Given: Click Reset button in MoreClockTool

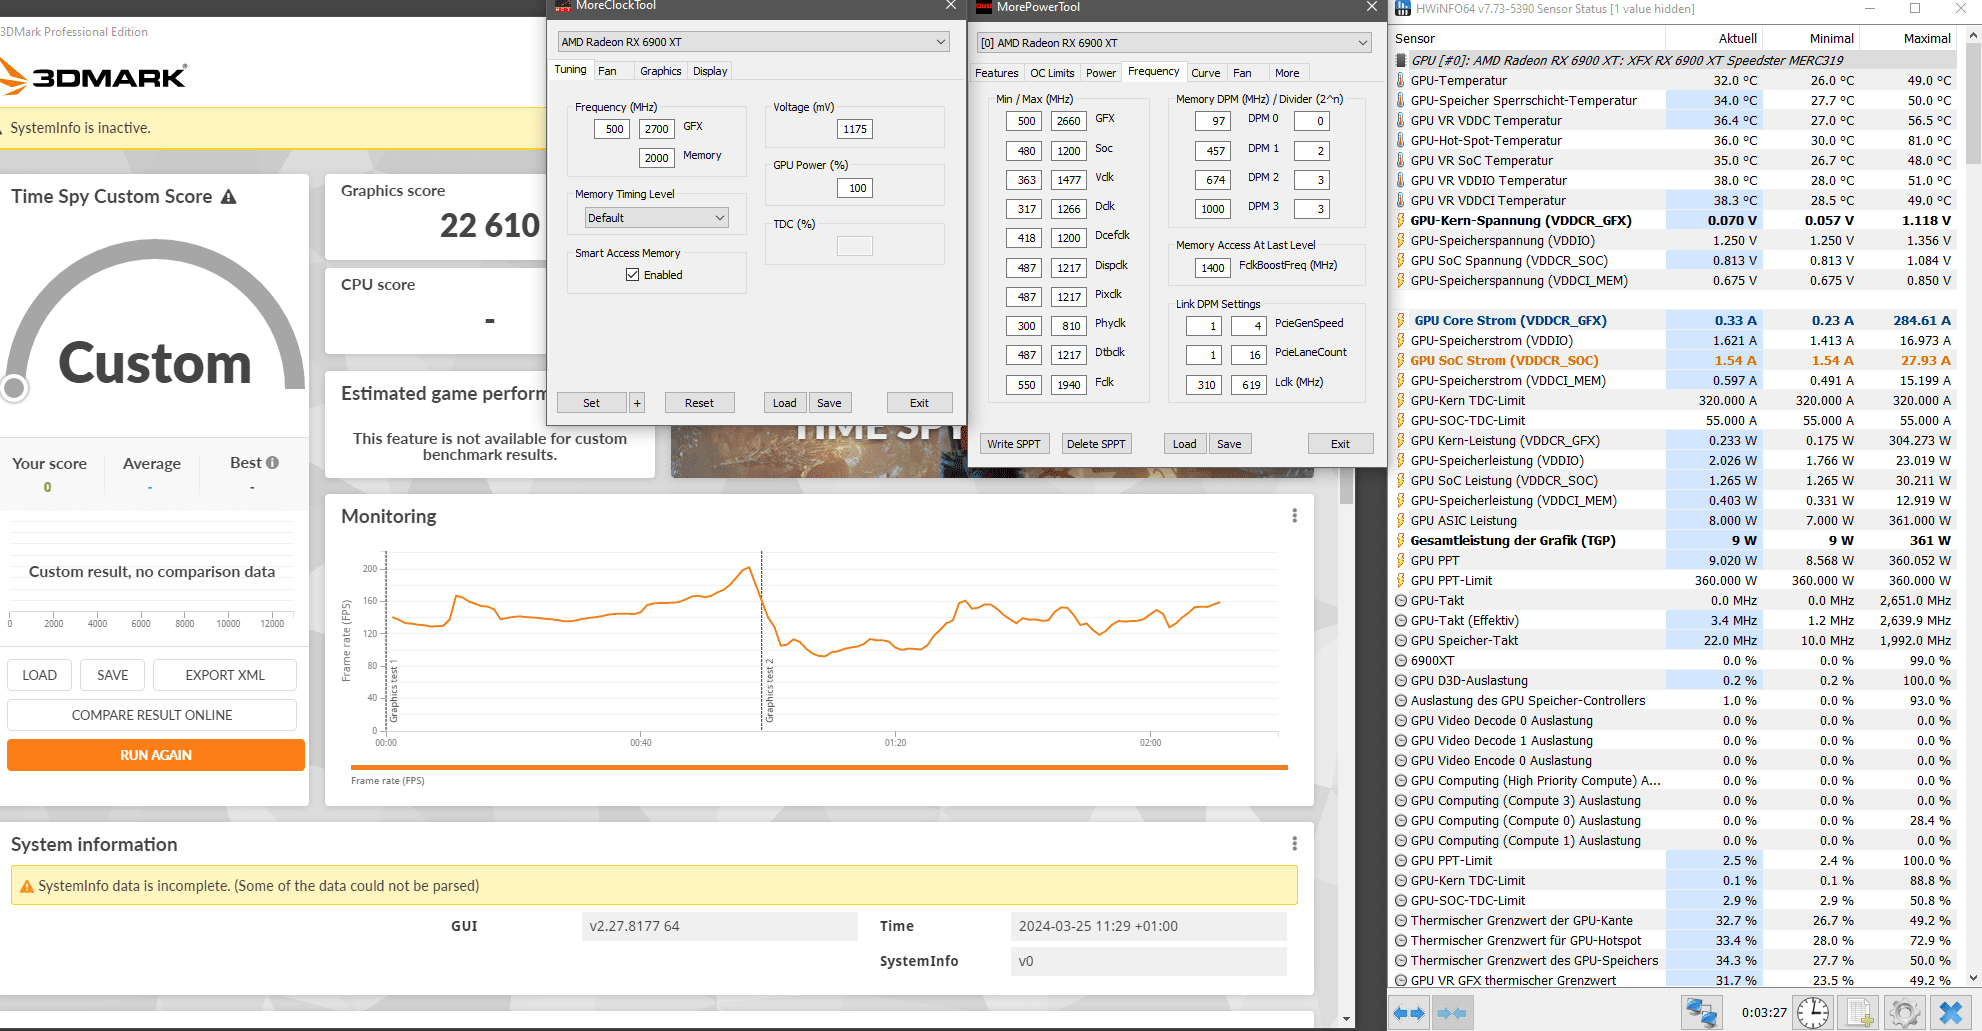Looking at the screenshot, I should 699,403.
